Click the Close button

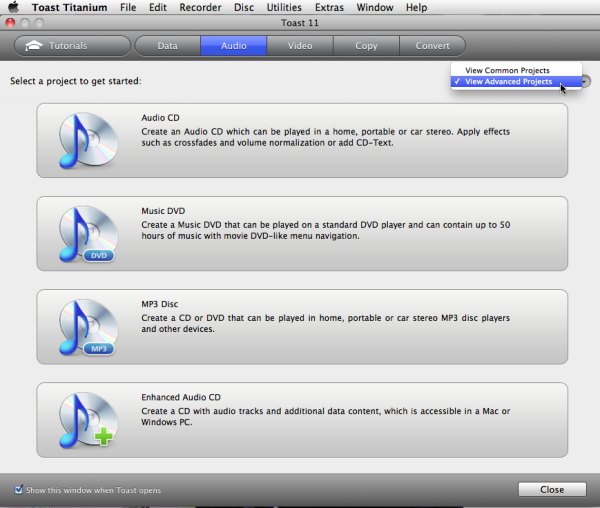pos(552,489)
